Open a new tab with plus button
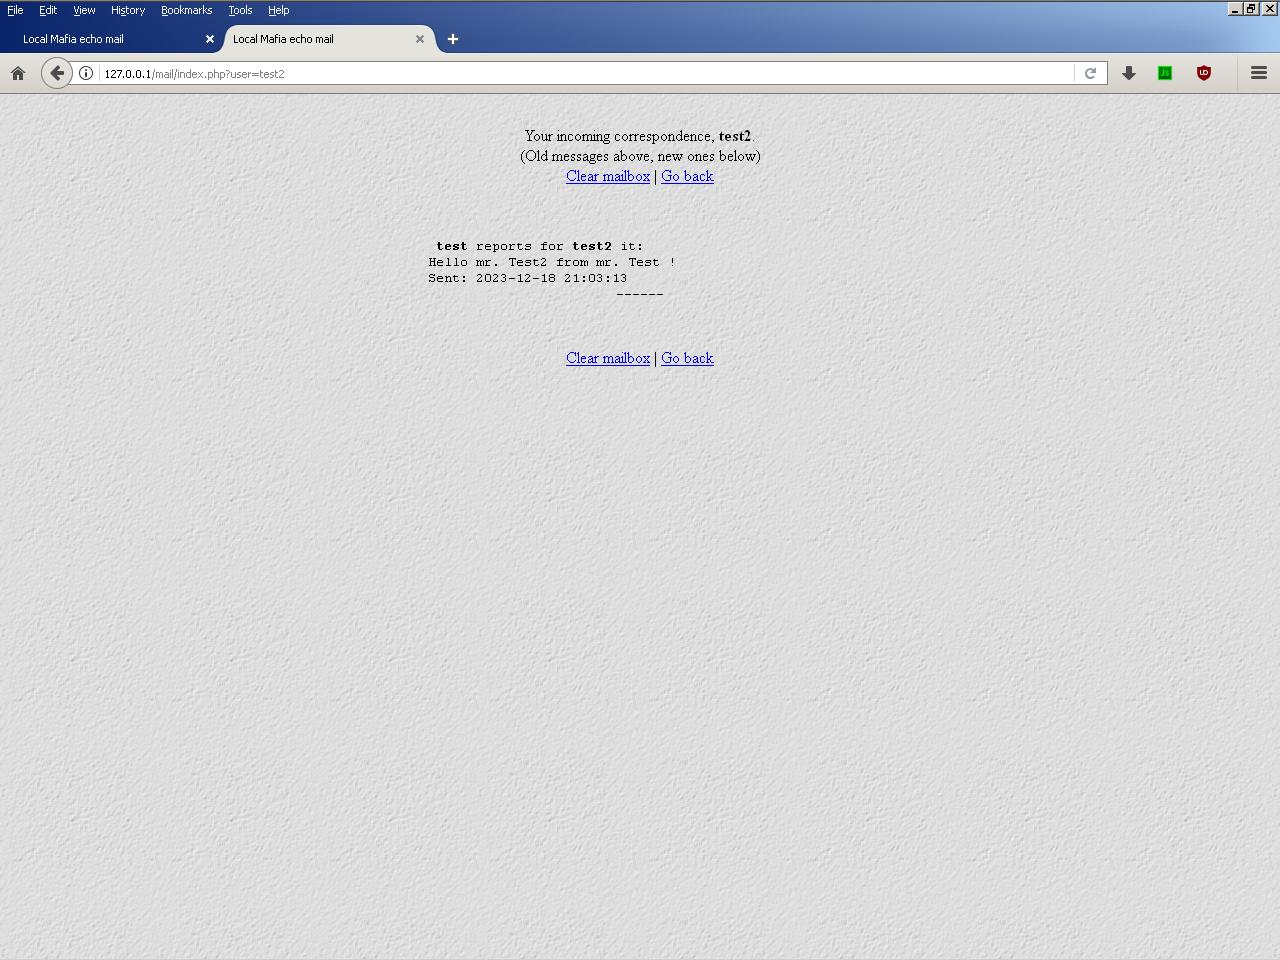This screenshot has width=1280, height=960. (x=453, y=39)
